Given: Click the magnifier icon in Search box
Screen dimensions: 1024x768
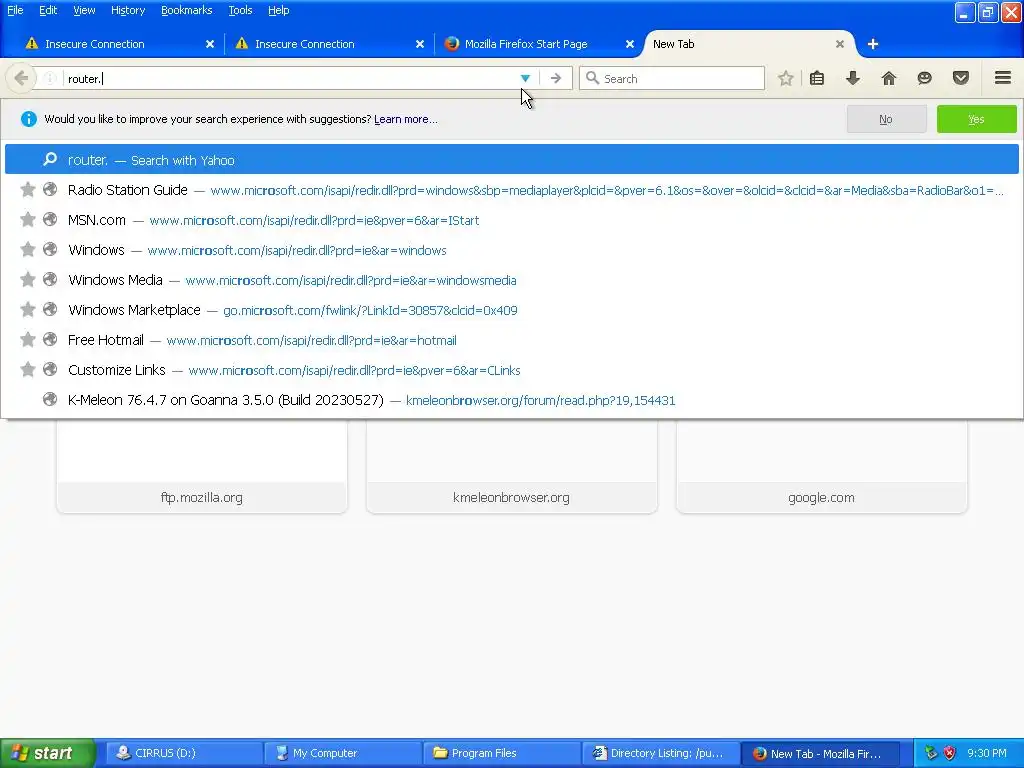Looking at the screenshot, I should pos(592,78).
